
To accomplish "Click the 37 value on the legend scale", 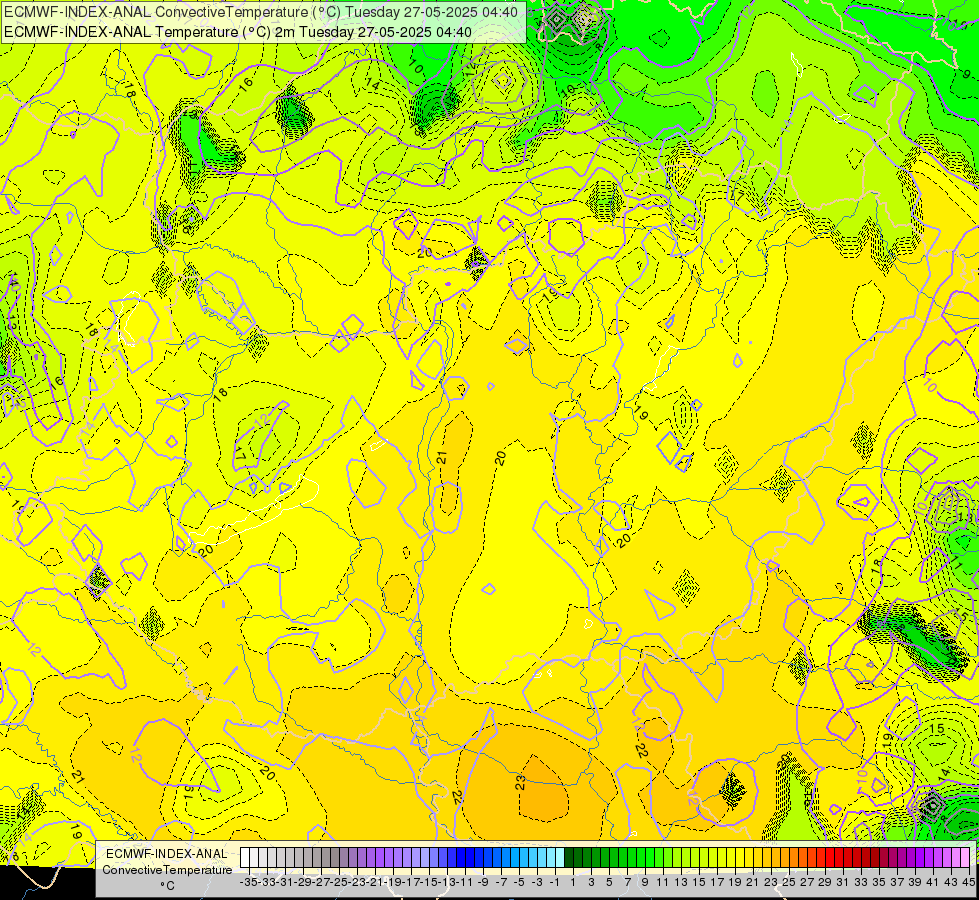I will coord(897,882).
